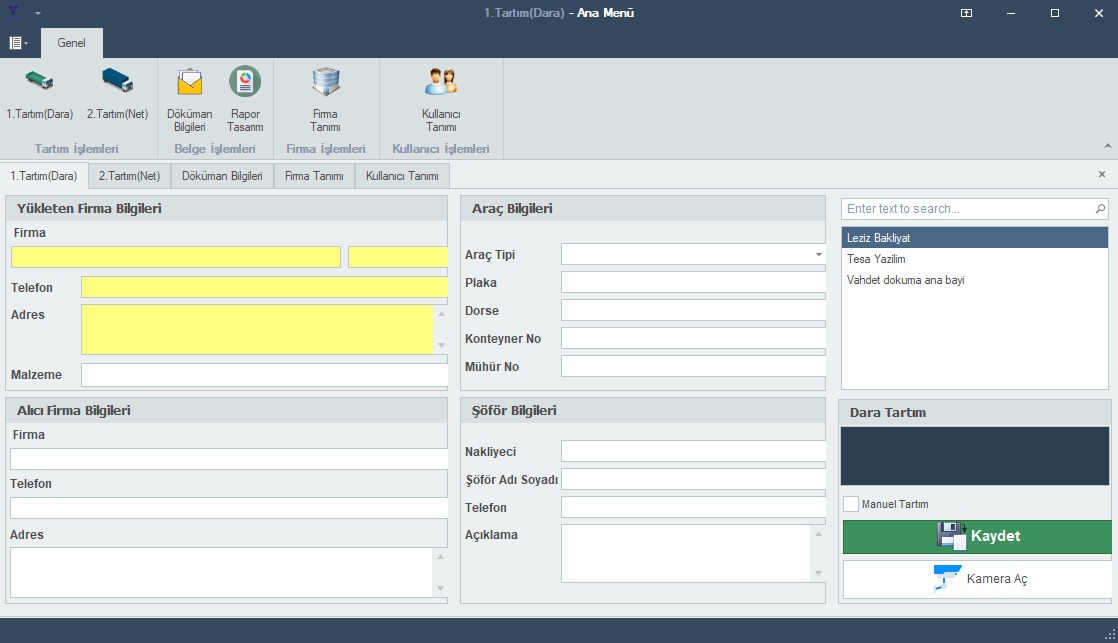The height and width of the screenshot is (643, 1118).
Task: Switch to the Firma Tanımı document tab
Action: point(314,176)
